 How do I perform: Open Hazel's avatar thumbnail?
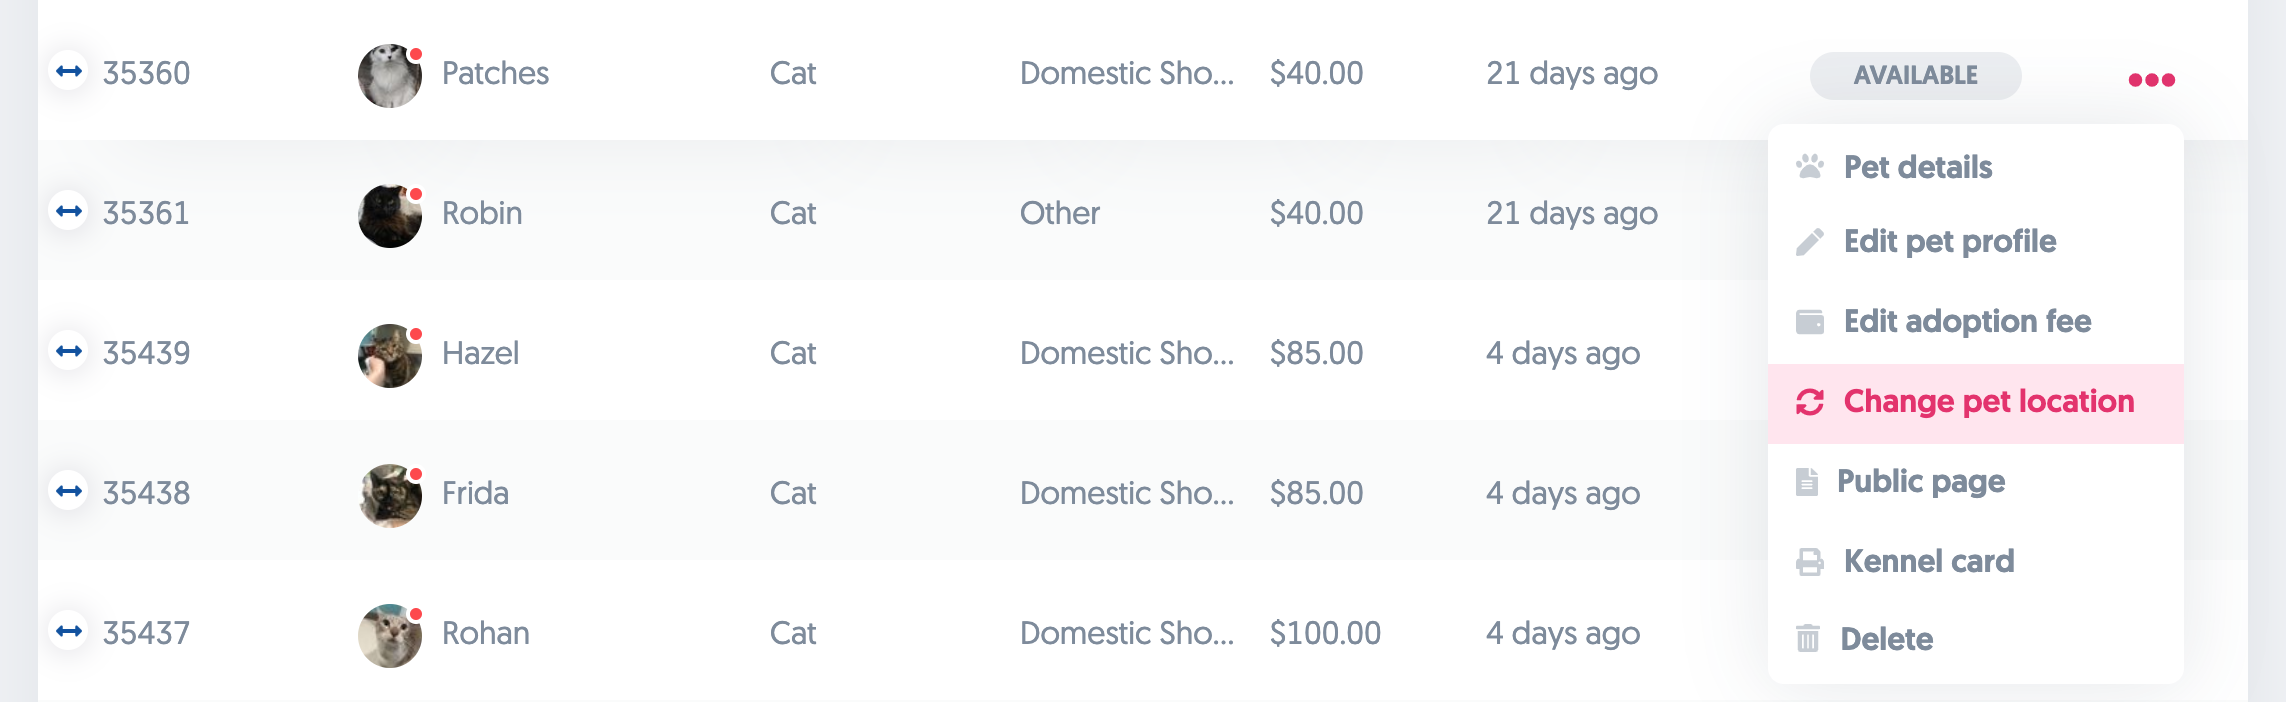tap(389, 356)
